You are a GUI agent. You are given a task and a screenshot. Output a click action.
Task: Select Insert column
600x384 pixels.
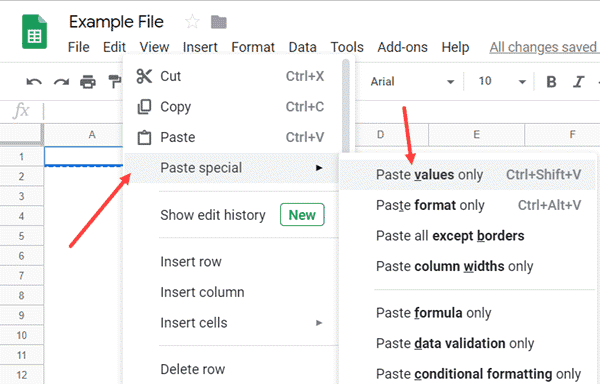(231, 292)
